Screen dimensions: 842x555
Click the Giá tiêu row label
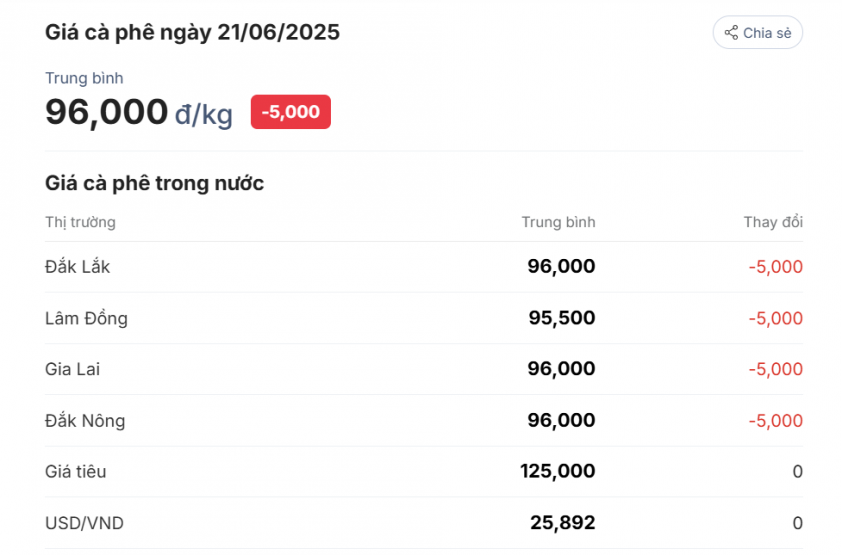point(75,471)
